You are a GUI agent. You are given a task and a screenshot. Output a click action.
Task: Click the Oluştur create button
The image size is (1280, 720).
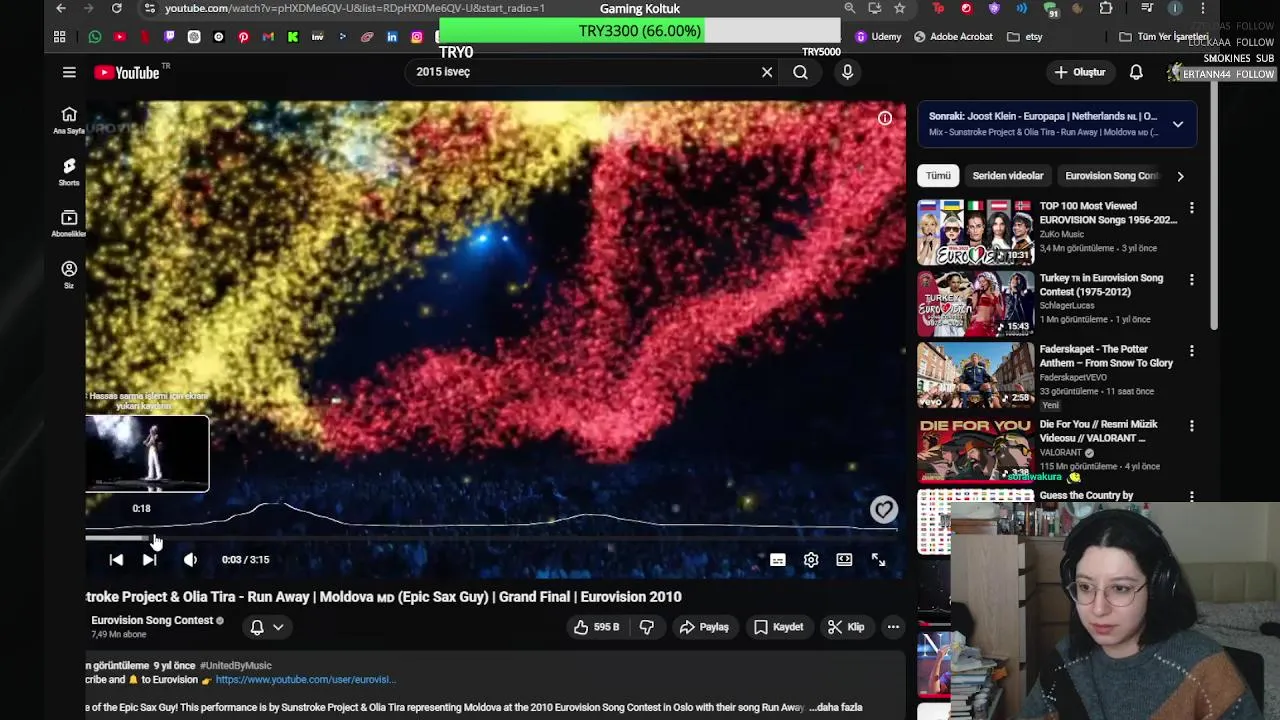1080,72
